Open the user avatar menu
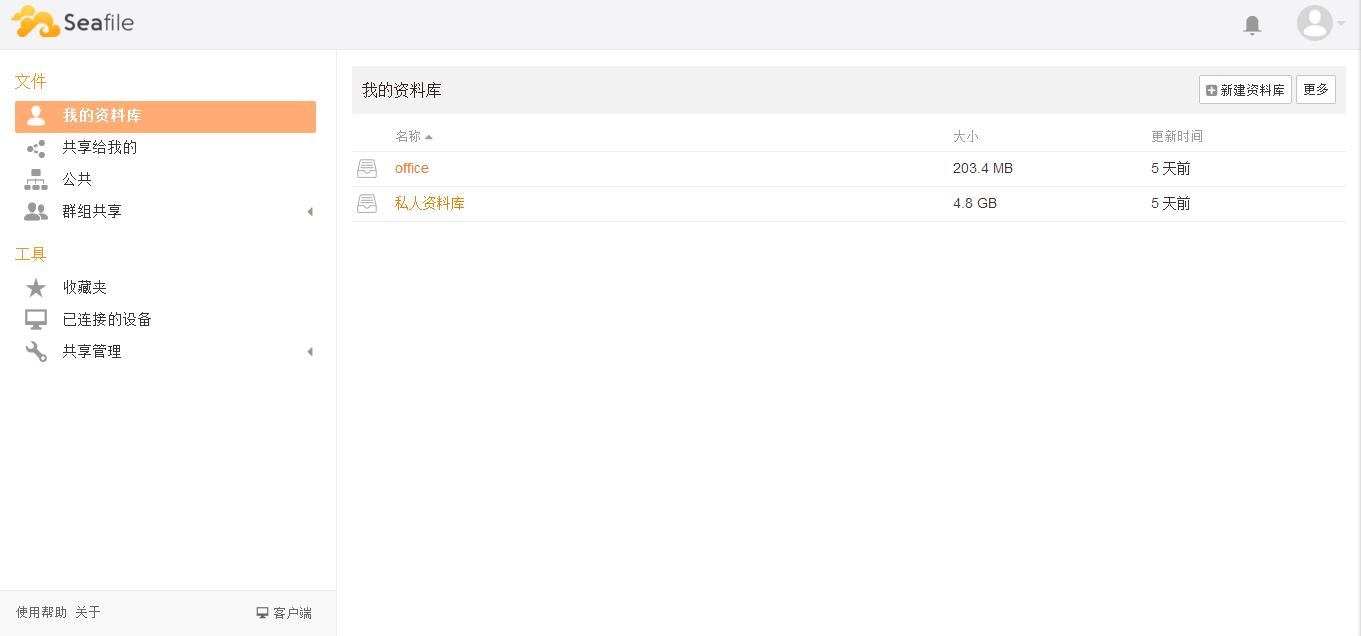 pos(1314,23)
